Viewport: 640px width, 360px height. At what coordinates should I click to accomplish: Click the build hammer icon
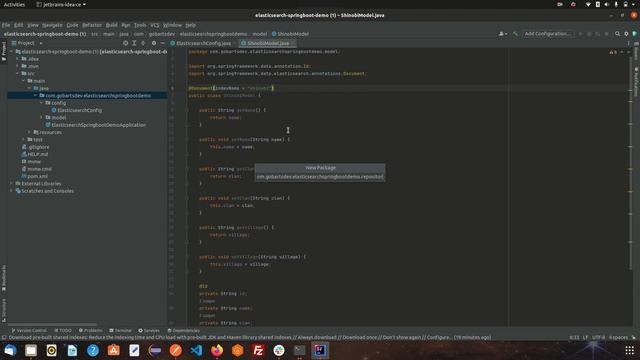coord(516,34)
